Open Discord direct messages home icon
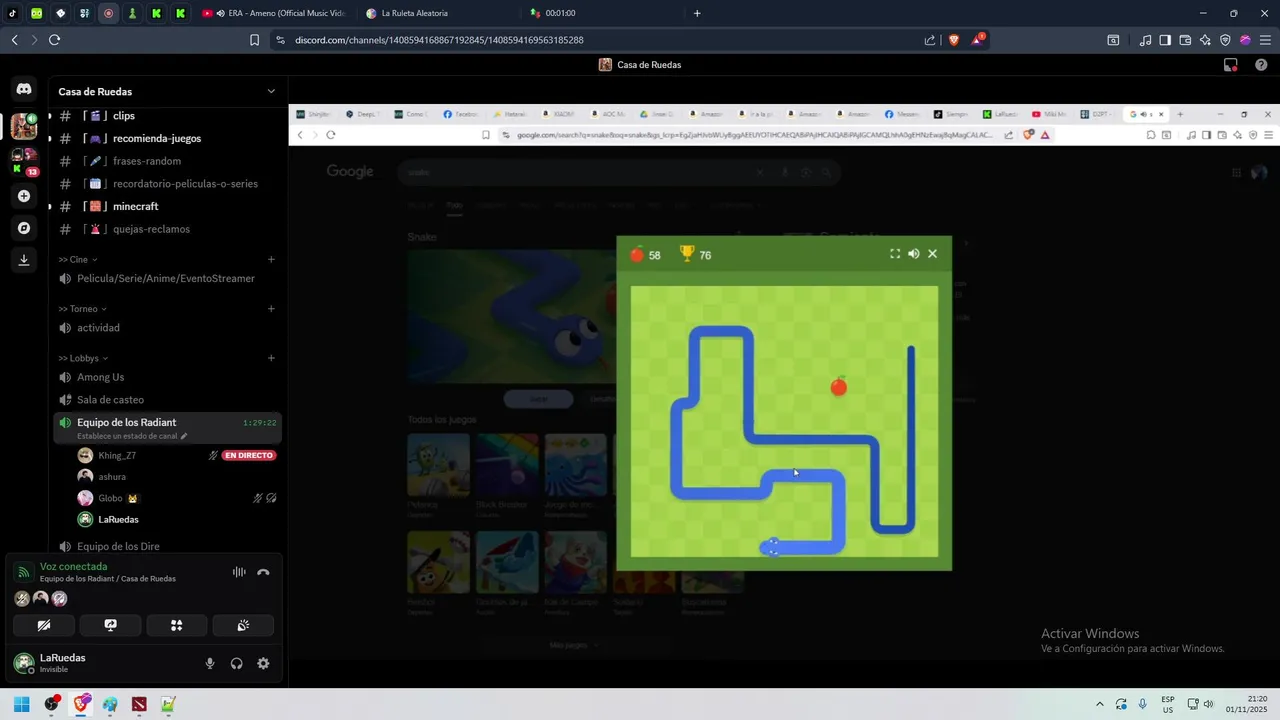This screenshot has width=1280, height=720. click(x=24, y=89)
